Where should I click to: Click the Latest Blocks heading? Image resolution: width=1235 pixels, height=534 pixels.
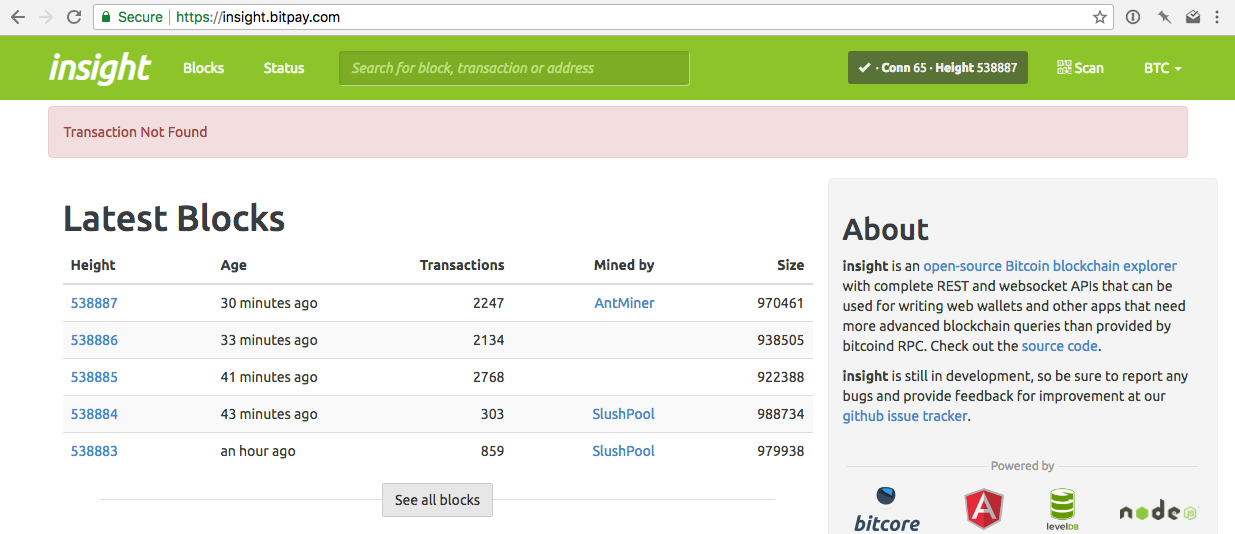(x=174, y=218)
